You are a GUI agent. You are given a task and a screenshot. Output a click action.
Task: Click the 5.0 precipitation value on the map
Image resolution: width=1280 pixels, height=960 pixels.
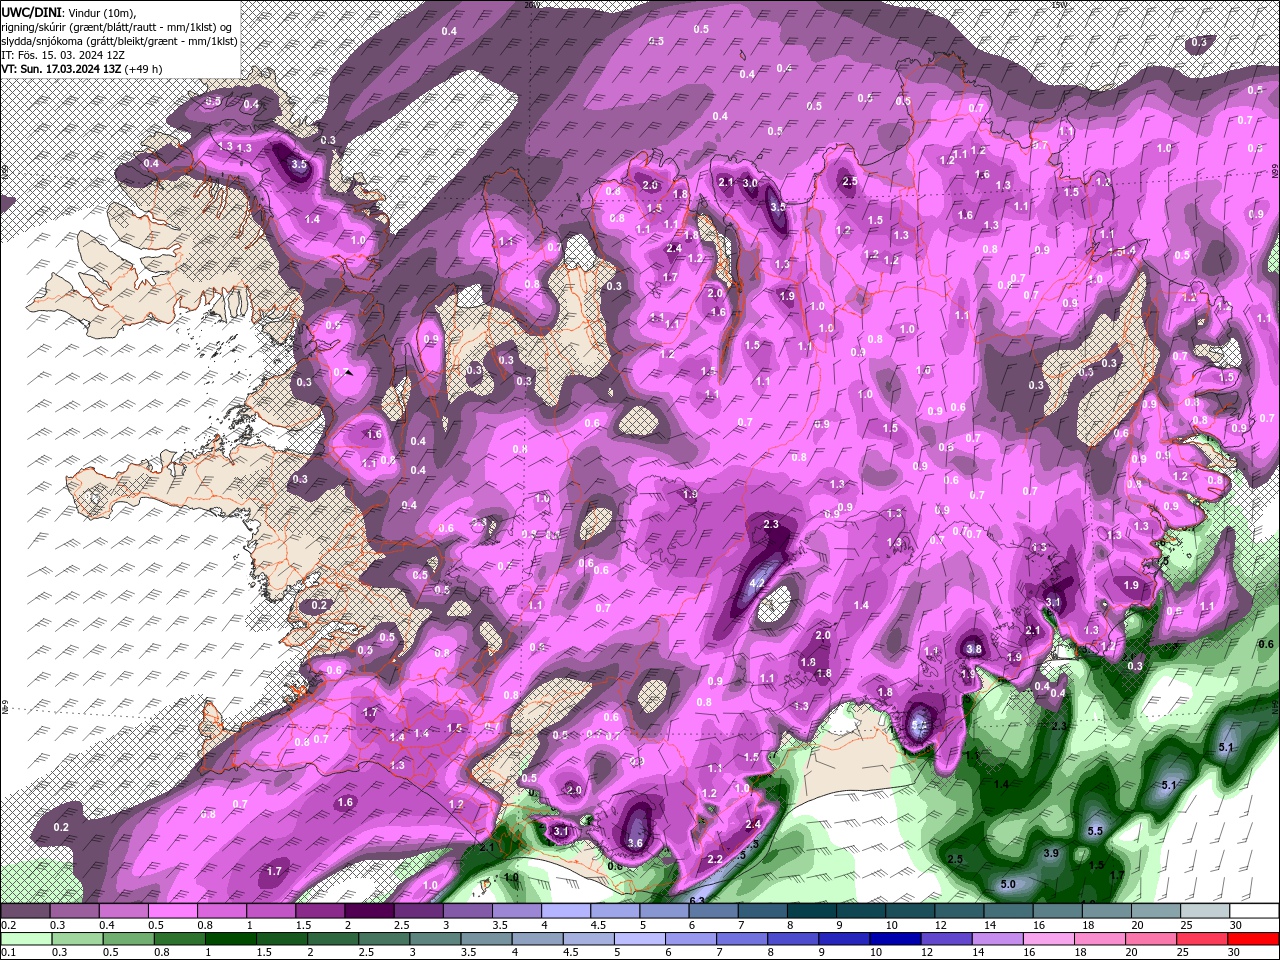[1008, 884]
